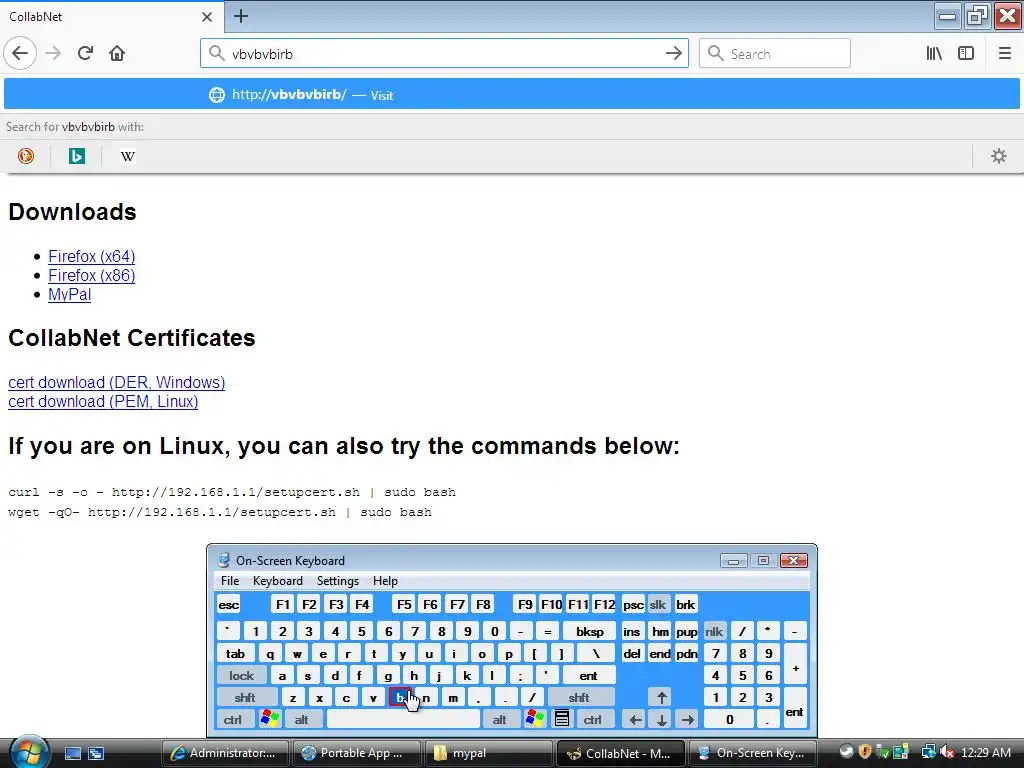Open a new tab with plus button
This screenshot has width=1024, height=768.
pyautogui.click(x=241, y=16)
